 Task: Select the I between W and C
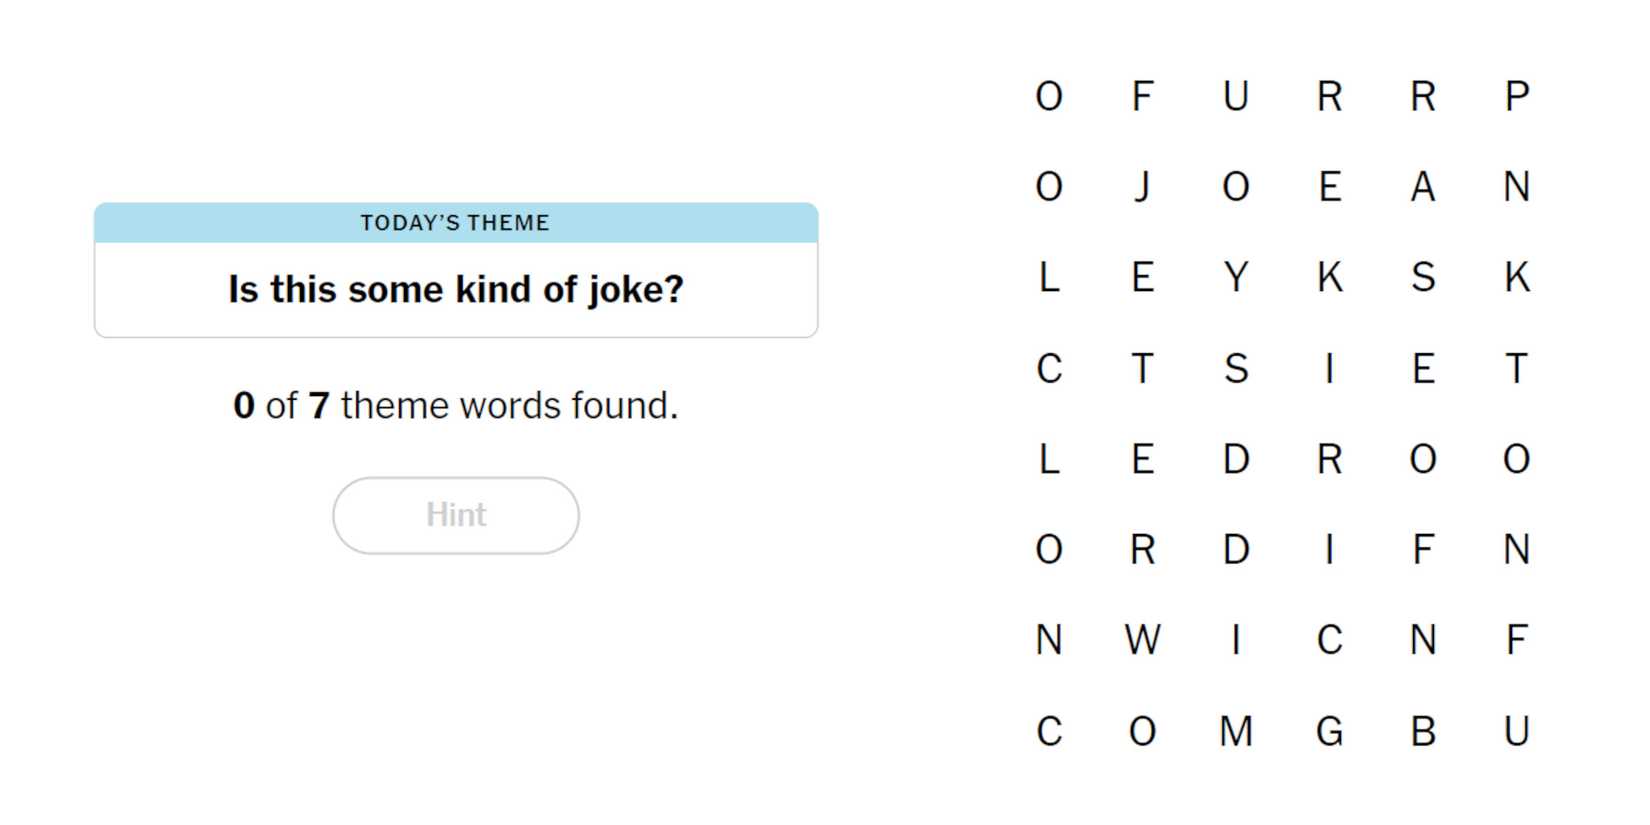coord(1236,640)
